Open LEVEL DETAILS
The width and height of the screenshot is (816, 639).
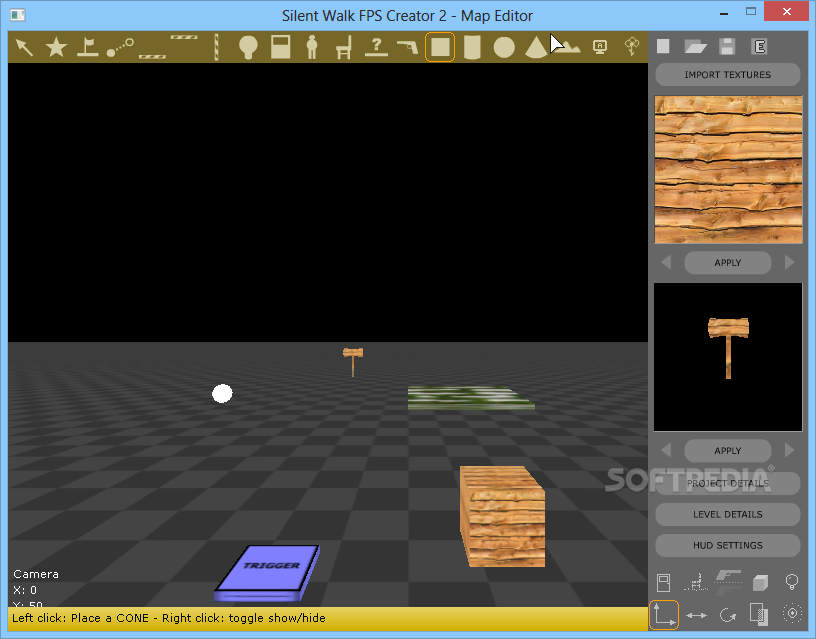click(x=728, y=515)
